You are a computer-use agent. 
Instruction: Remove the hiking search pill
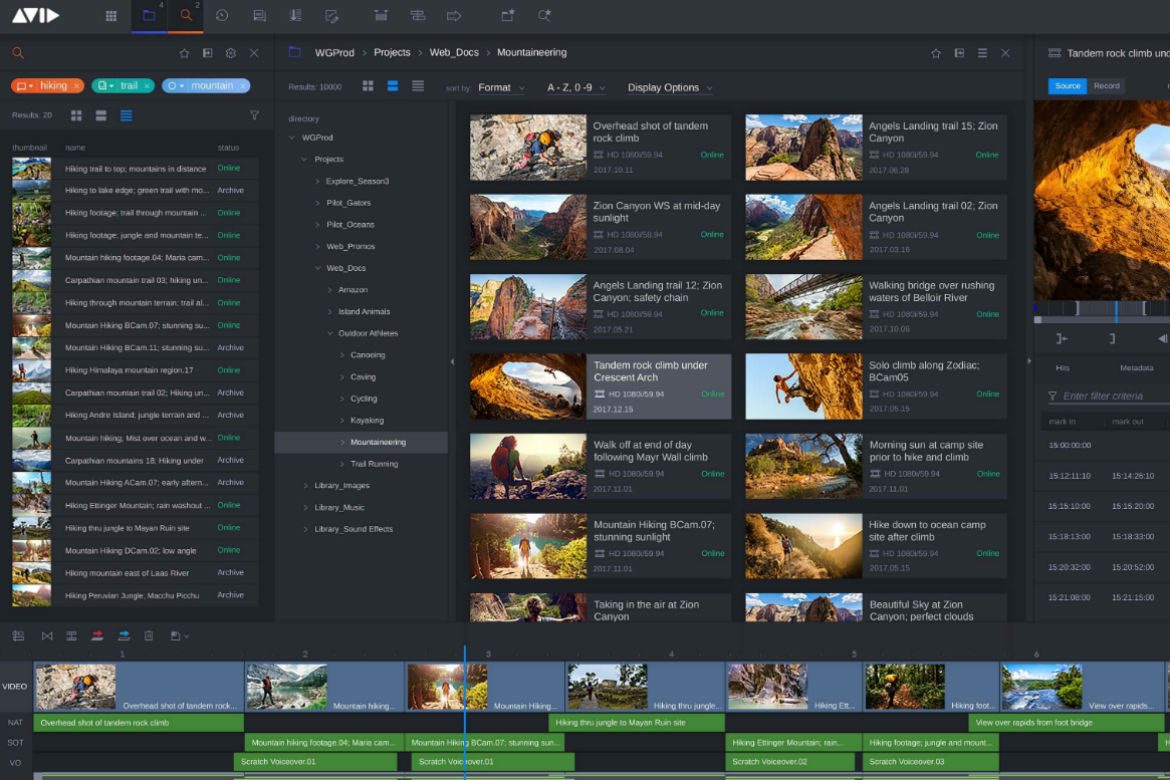[76, 86]
